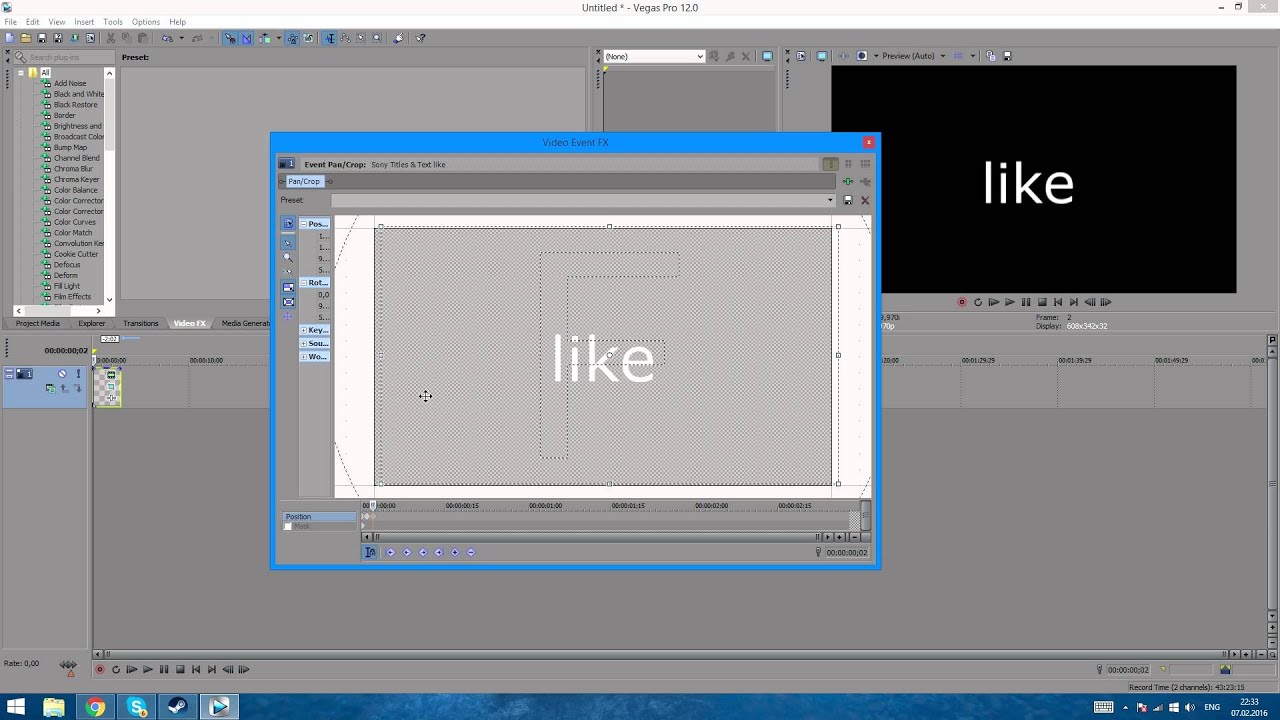Toggle Lock Aspect Ratio in Pan/Crop
Viewport: 1280px width, 720px height.
[x=288, y=287]
